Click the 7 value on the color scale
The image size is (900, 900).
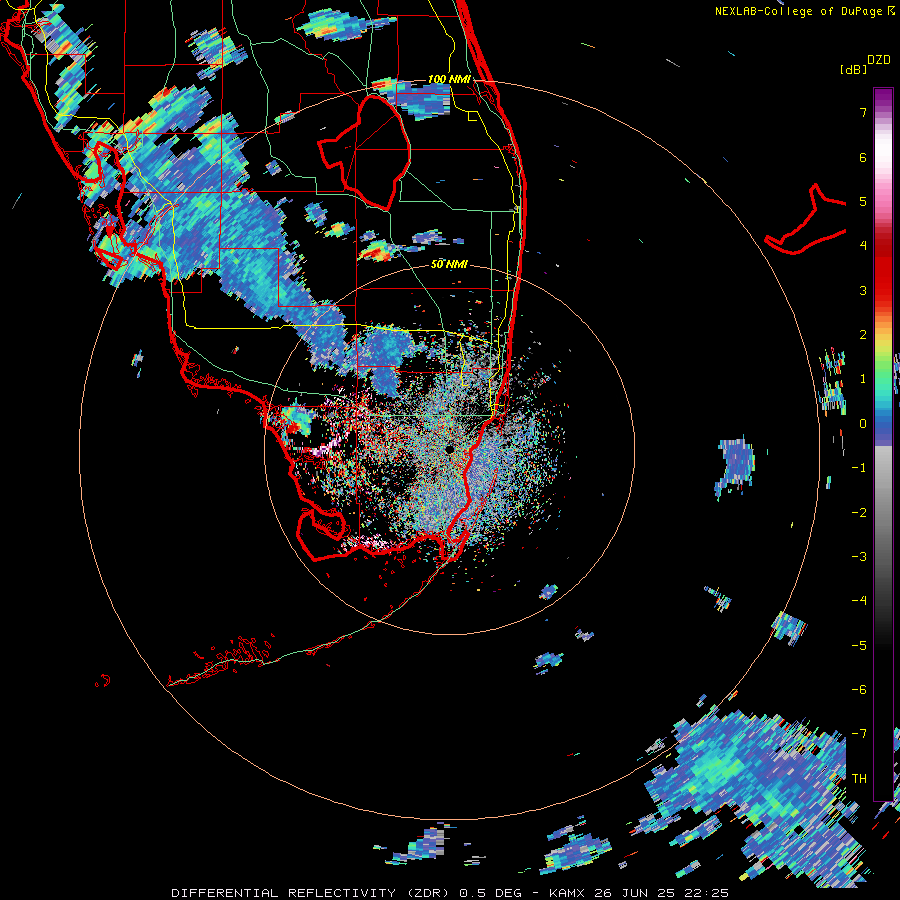coord(863,112)
